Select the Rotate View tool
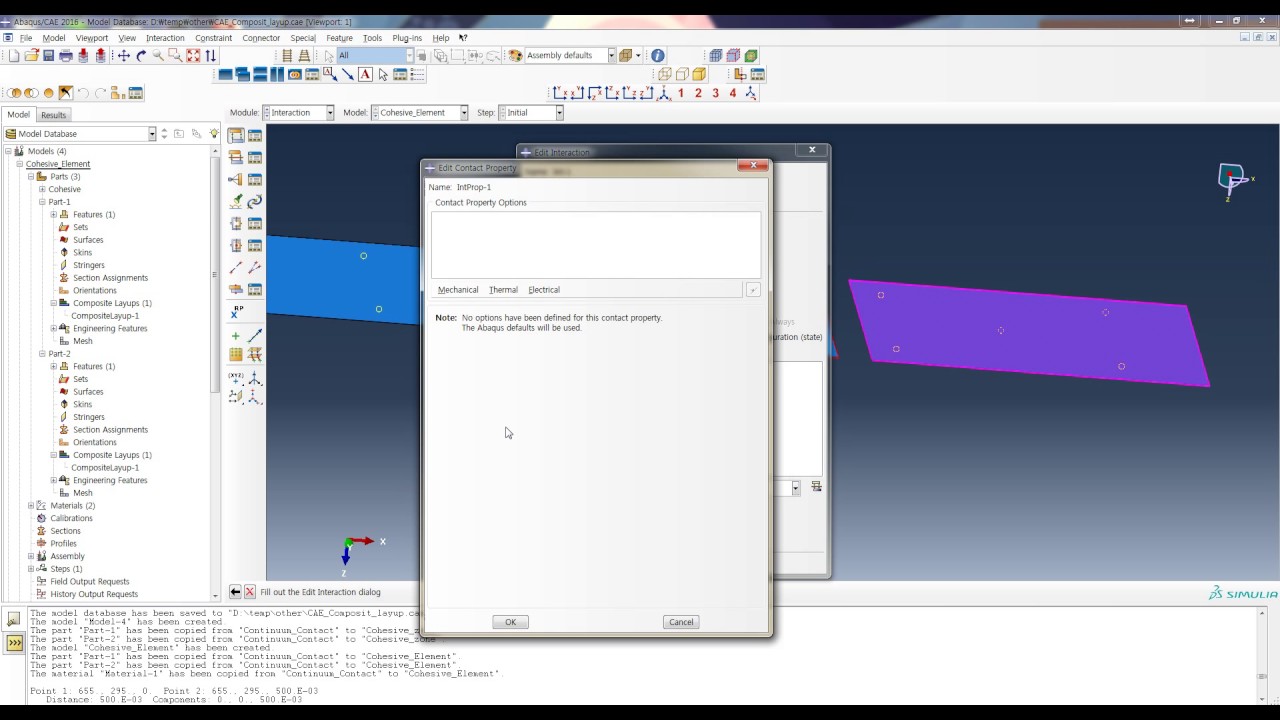1280x720 pixels. pyautogui.click(x=141, y=56)
